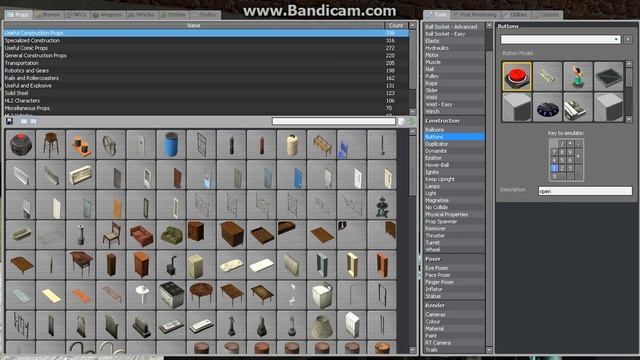
Task: Click the down arrow of categories list
Action: coord(413,111)
